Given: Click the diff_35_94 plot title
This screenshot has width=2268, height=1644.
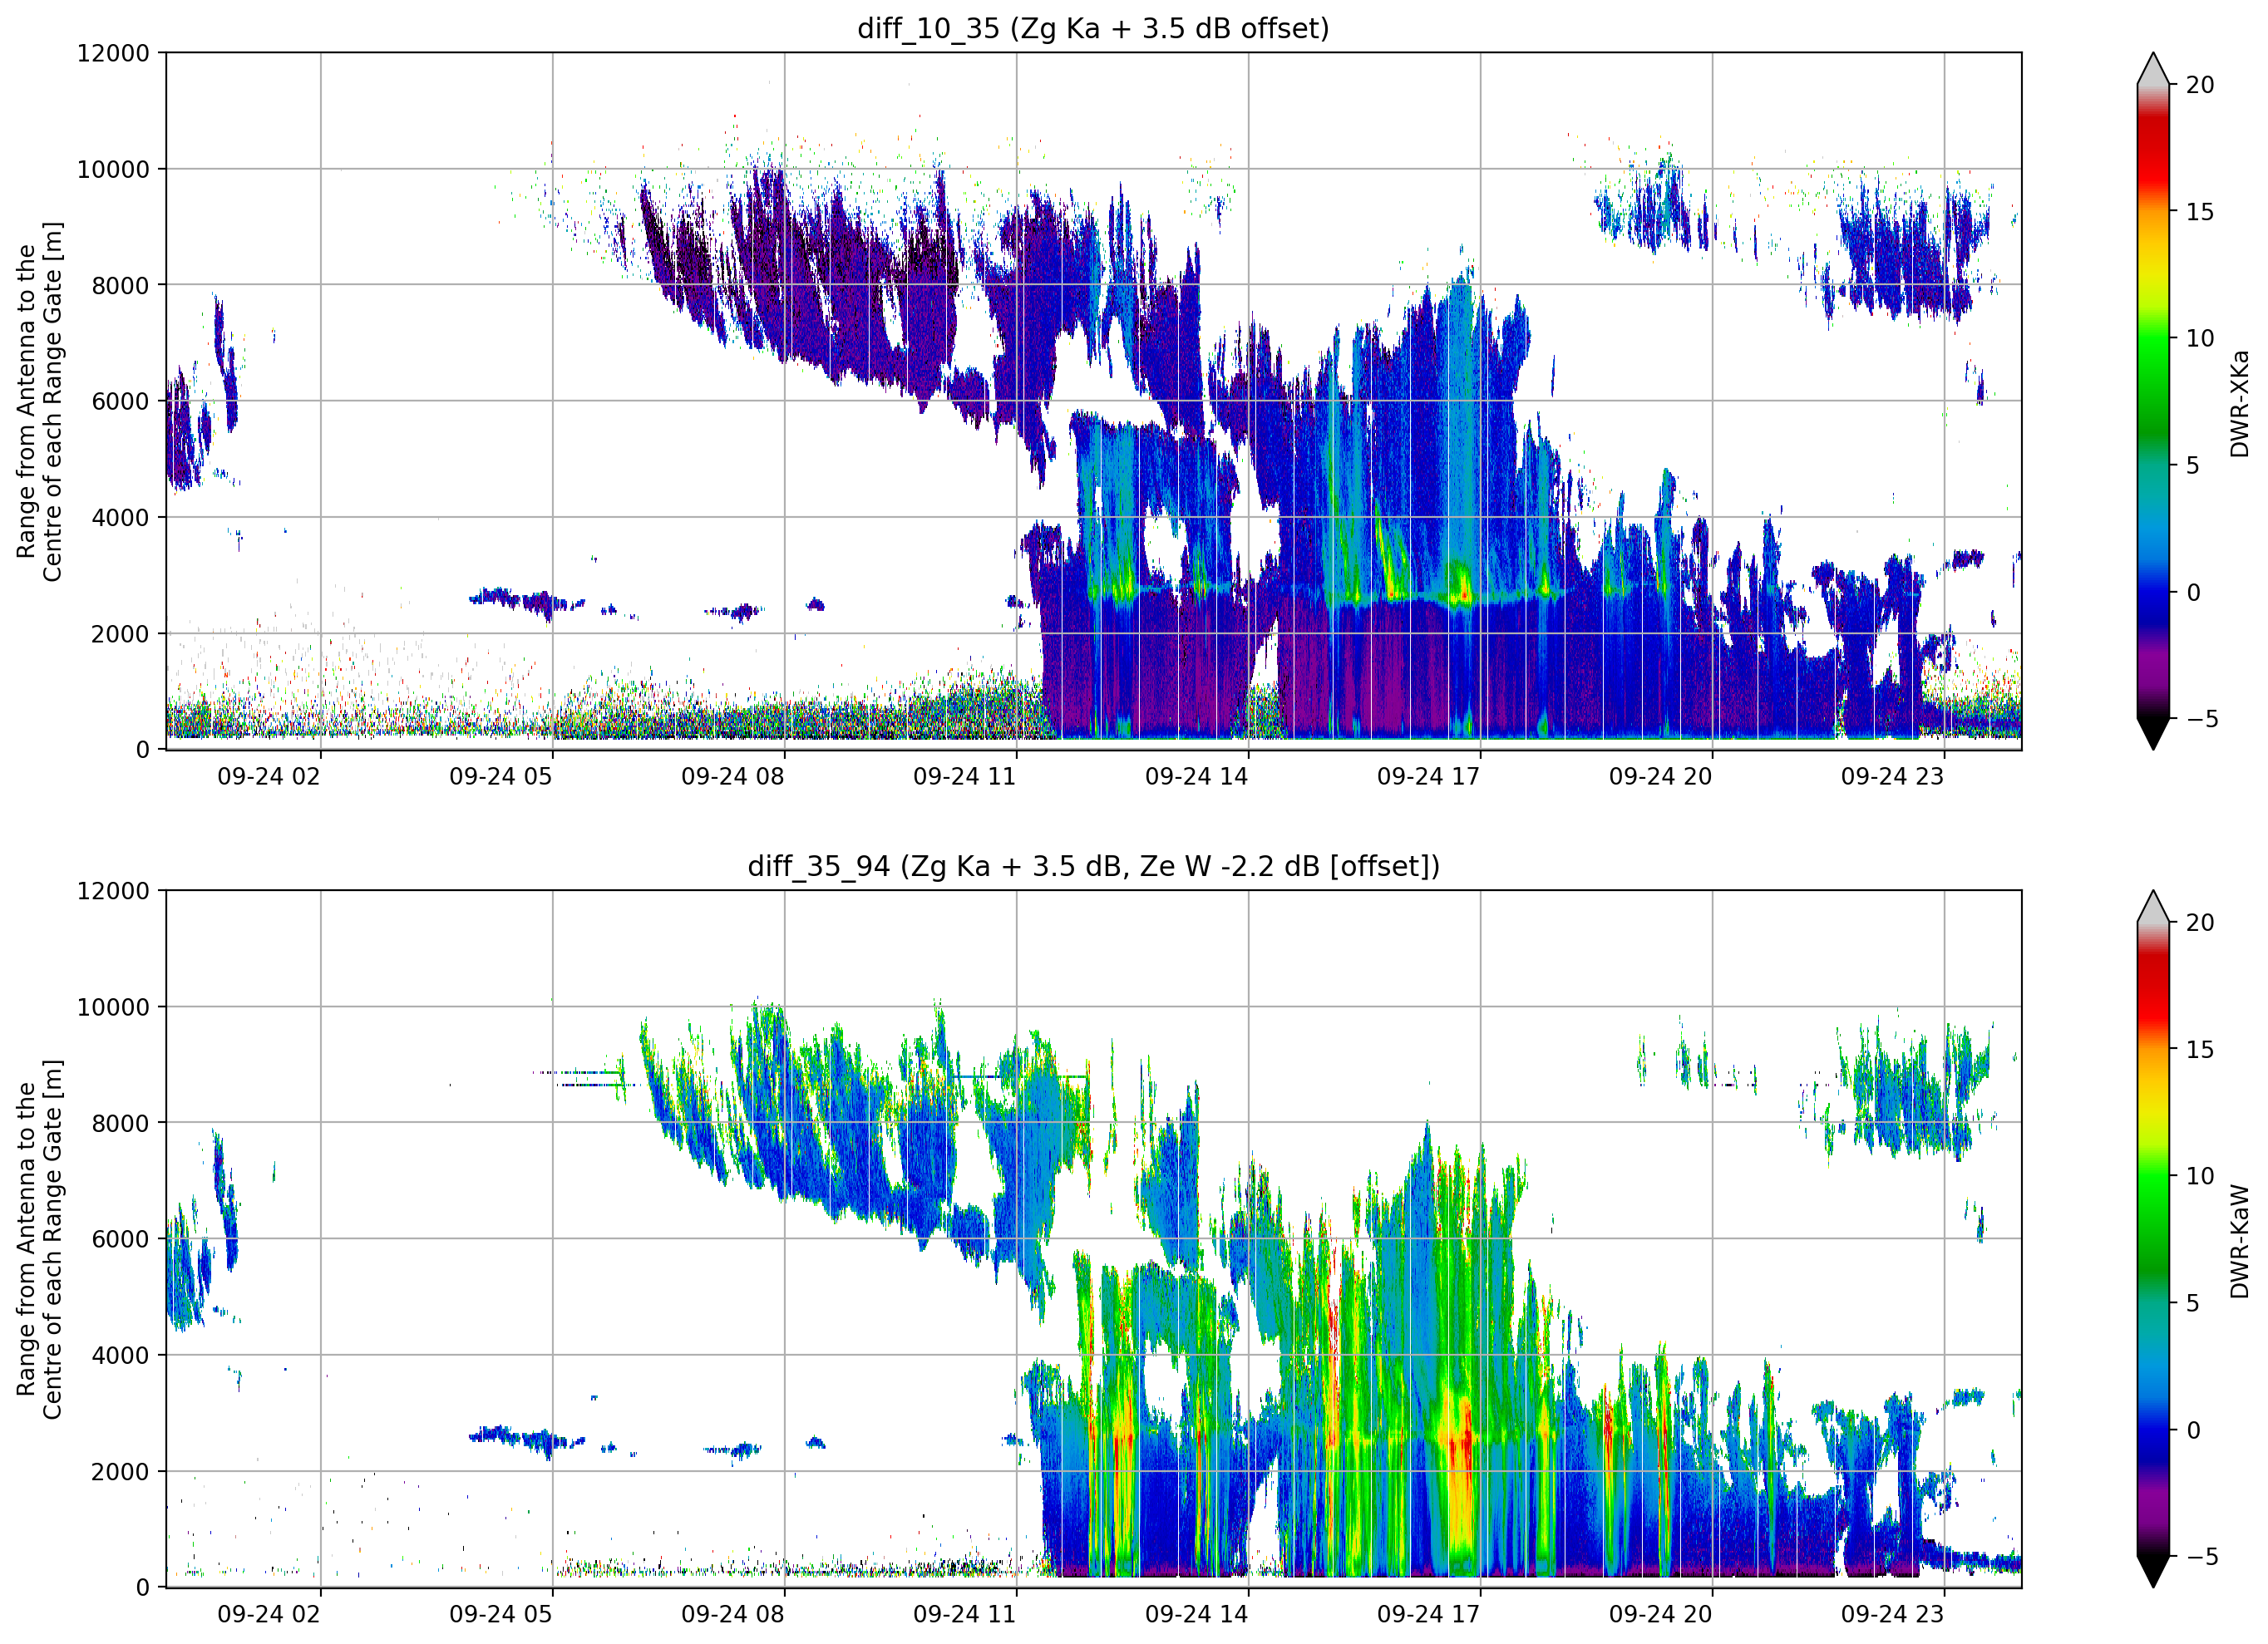Looking at the screenshot, I should (x=1093, y=866).
